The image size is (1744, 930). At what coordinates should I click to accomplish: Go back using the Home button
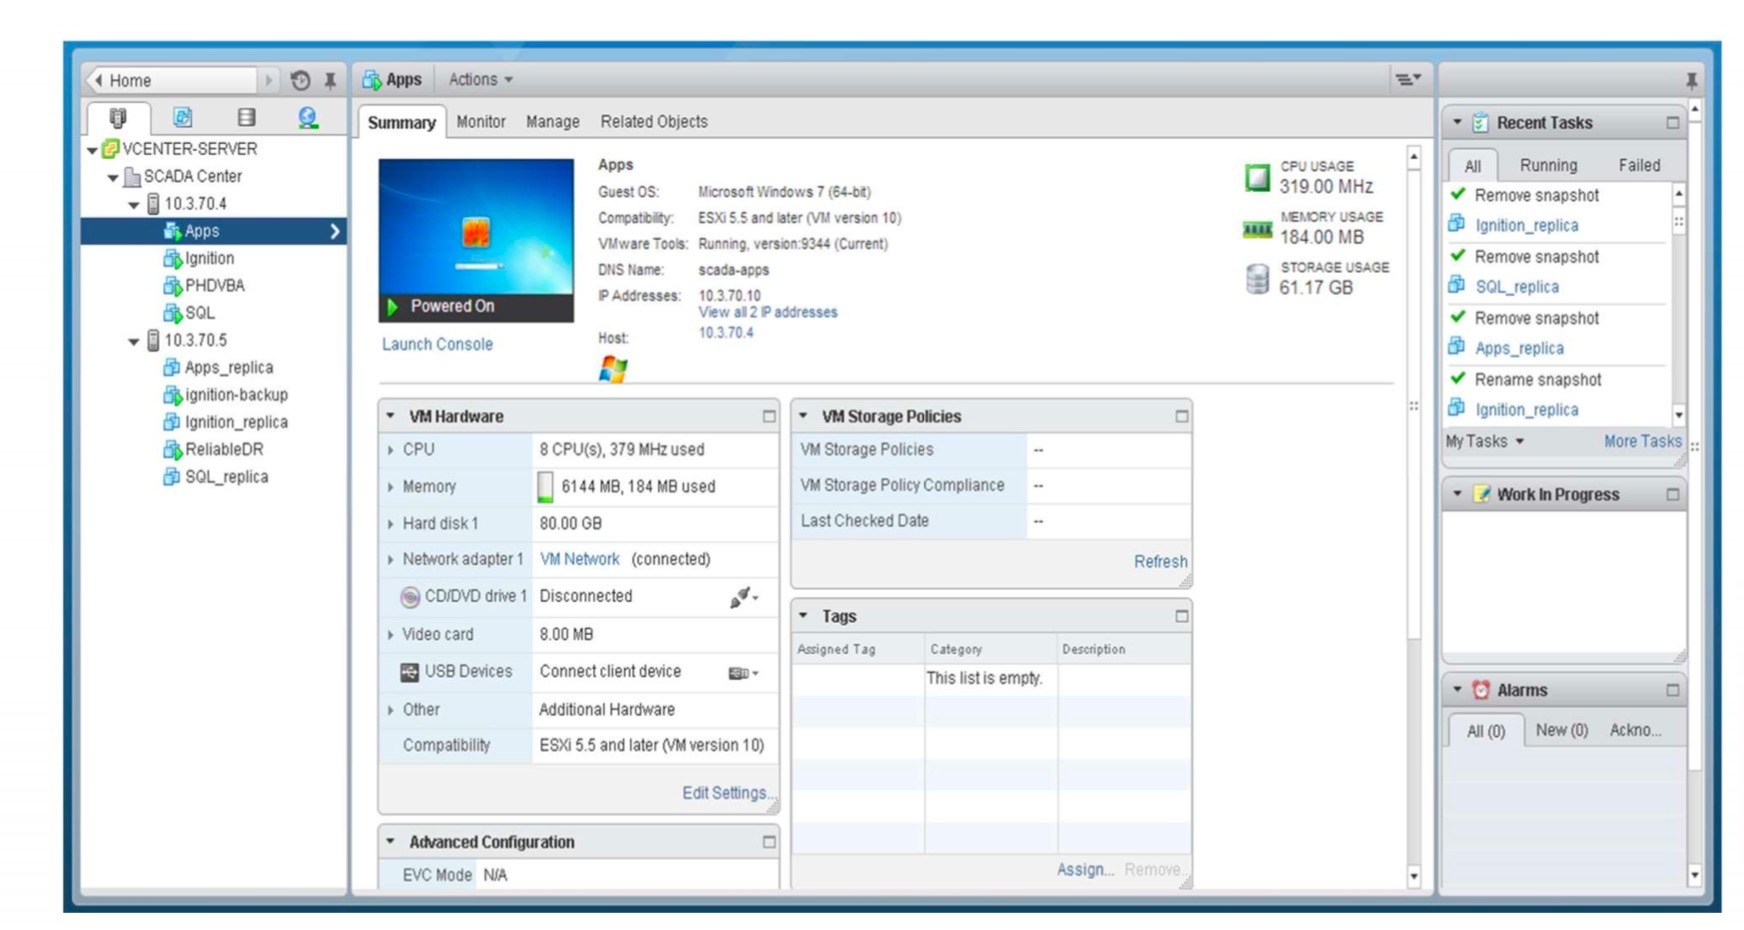171,80
